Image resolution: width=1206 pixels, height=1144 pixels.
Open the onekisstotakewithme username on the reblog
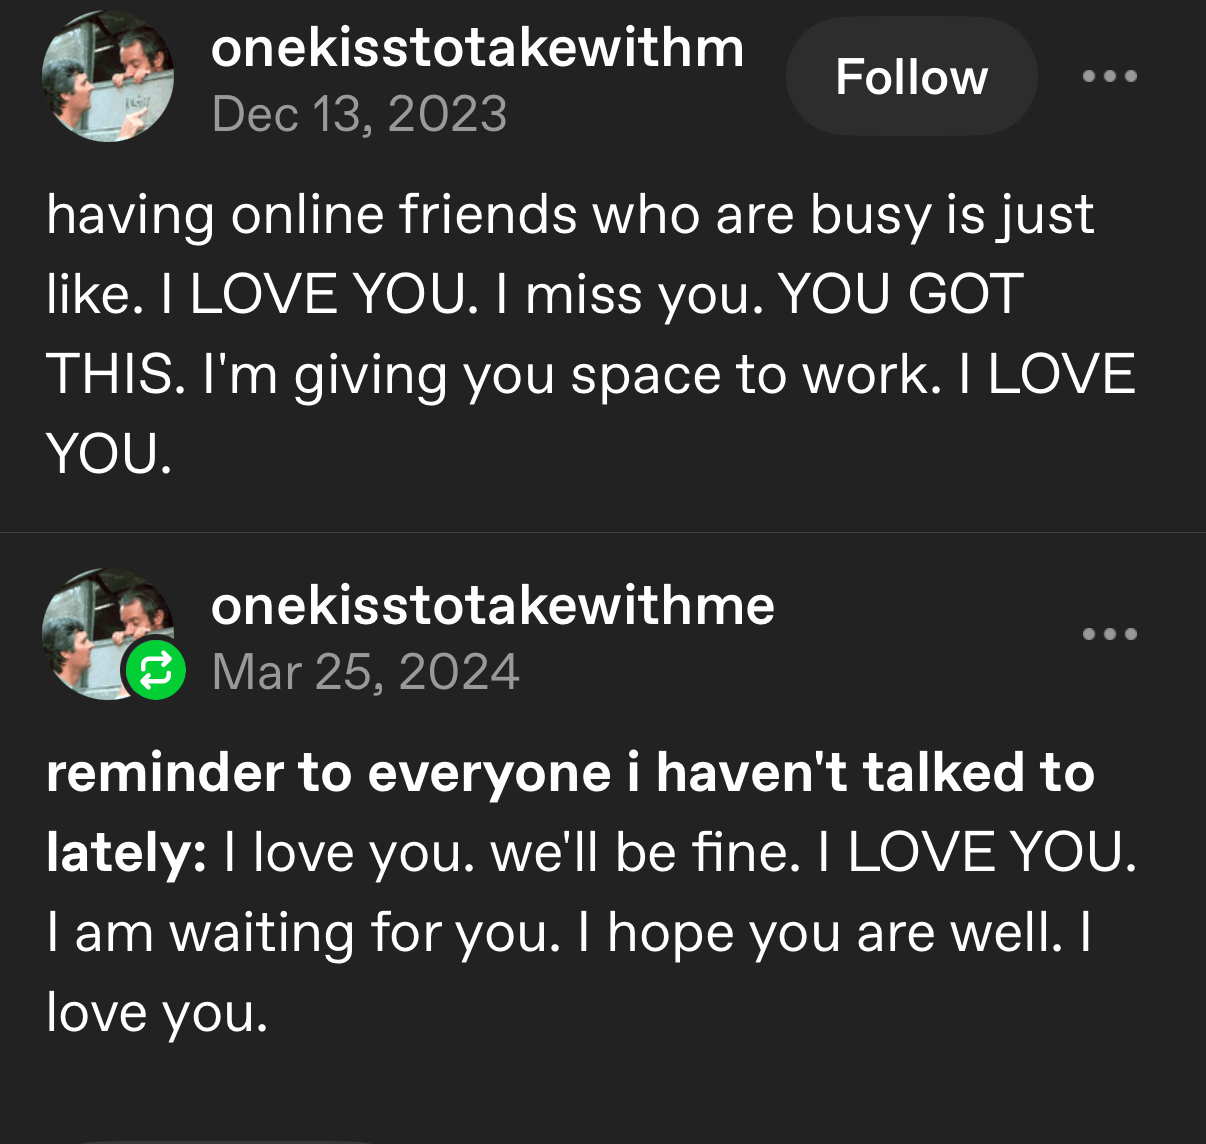[492, 605]
